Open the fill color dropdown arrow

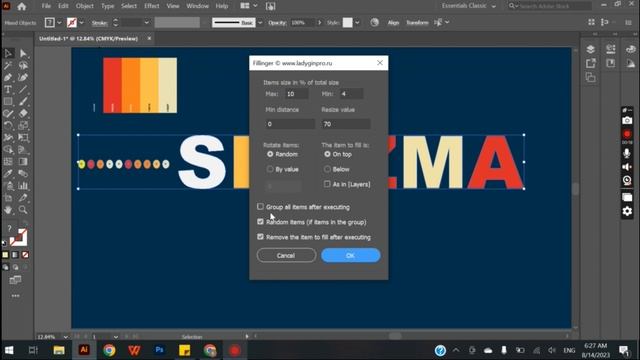(x=59, y=23)
